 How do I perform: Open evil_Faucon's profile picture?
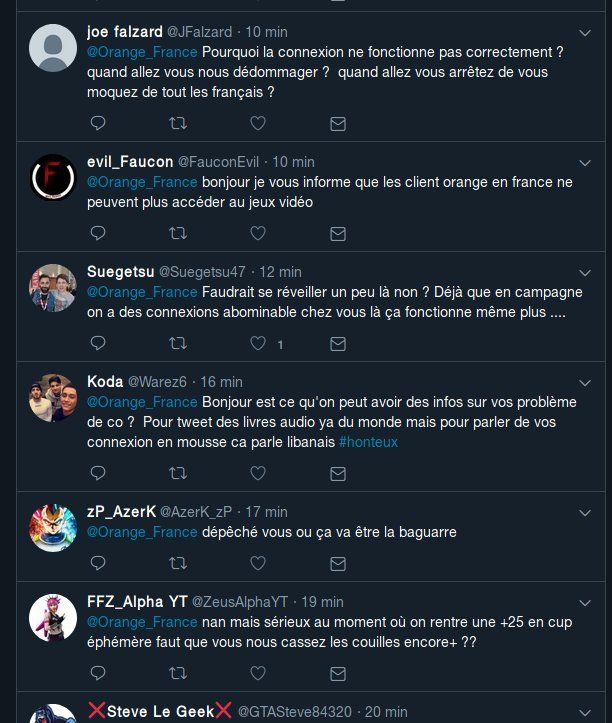(x=52, y=178)
